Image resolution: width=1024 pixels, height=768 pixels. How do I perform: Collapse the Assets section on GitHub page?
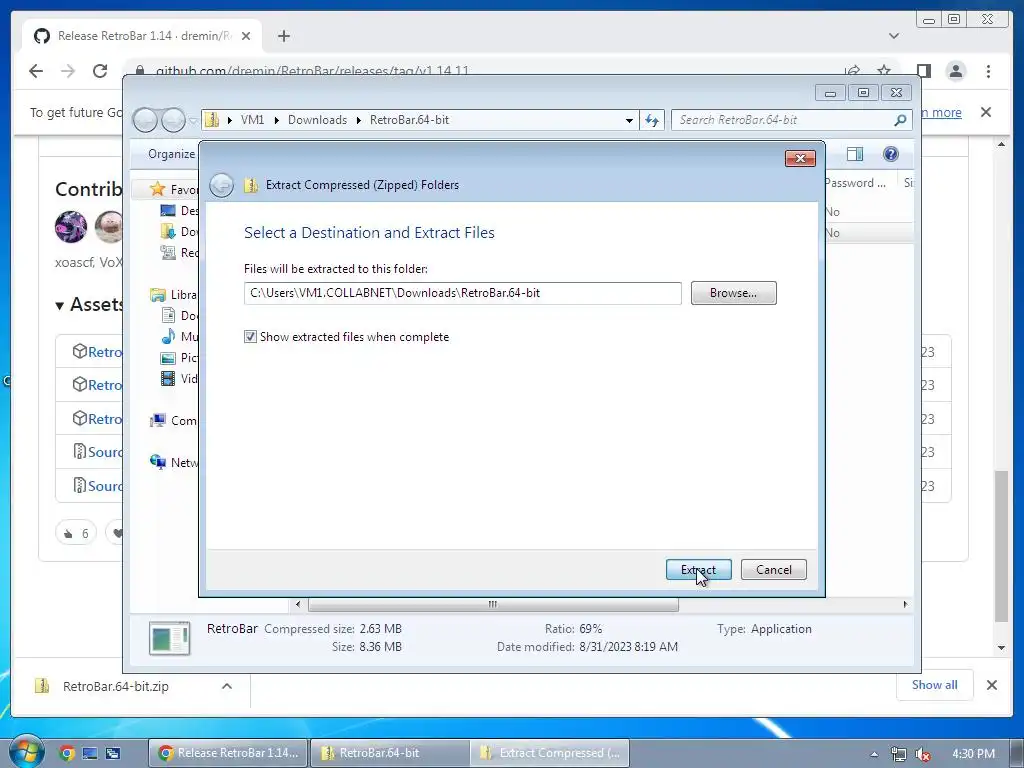point(59,306)
